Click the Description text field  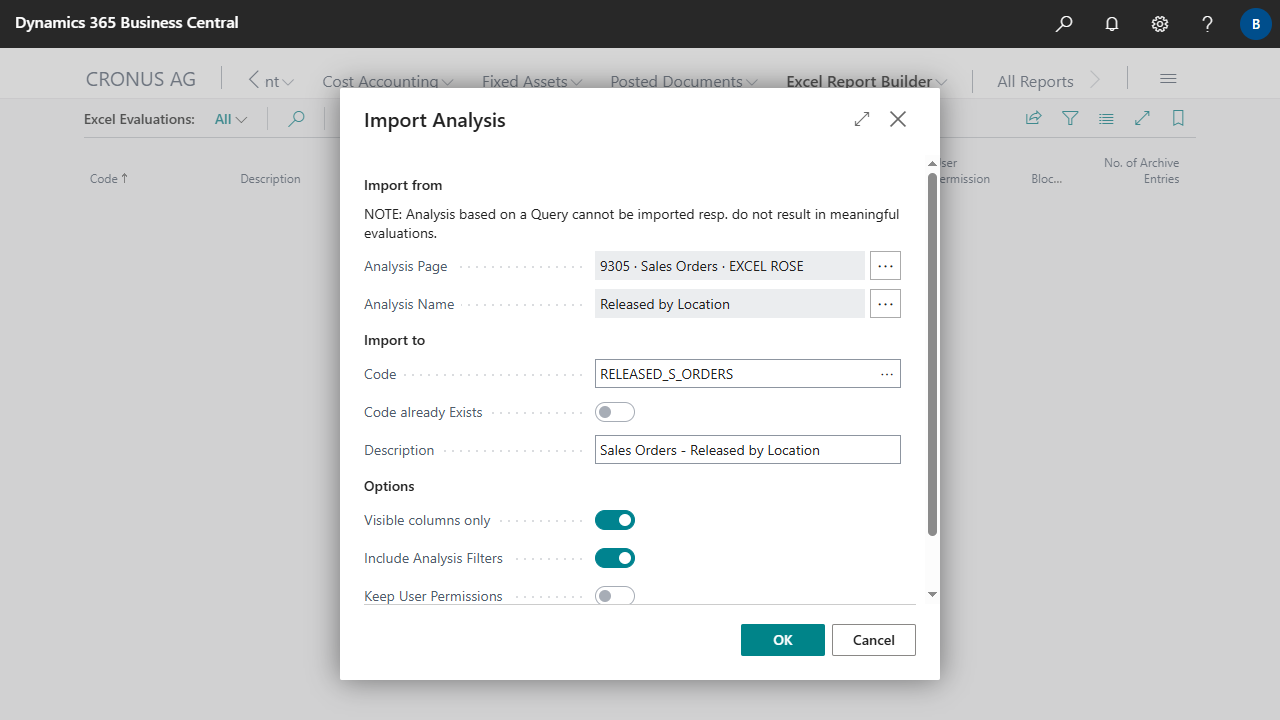[747, 450]
